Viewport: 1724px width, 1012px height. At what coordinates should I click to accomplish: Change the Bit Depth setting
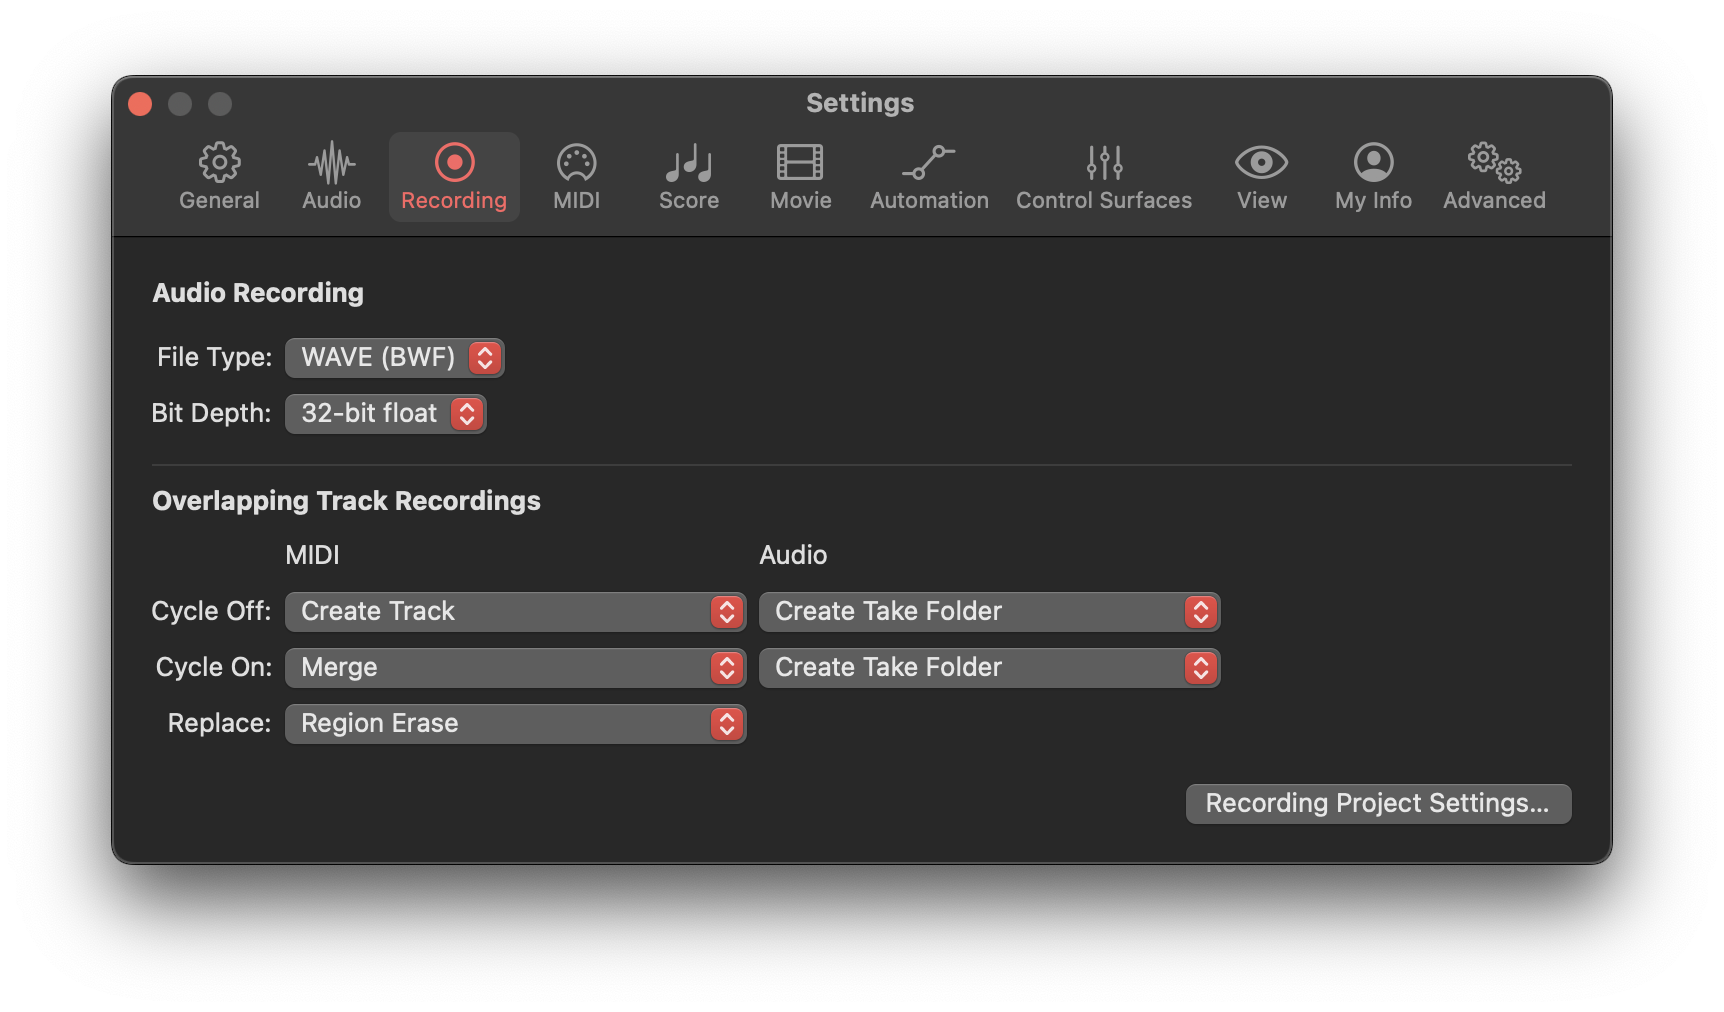(385, 413)
